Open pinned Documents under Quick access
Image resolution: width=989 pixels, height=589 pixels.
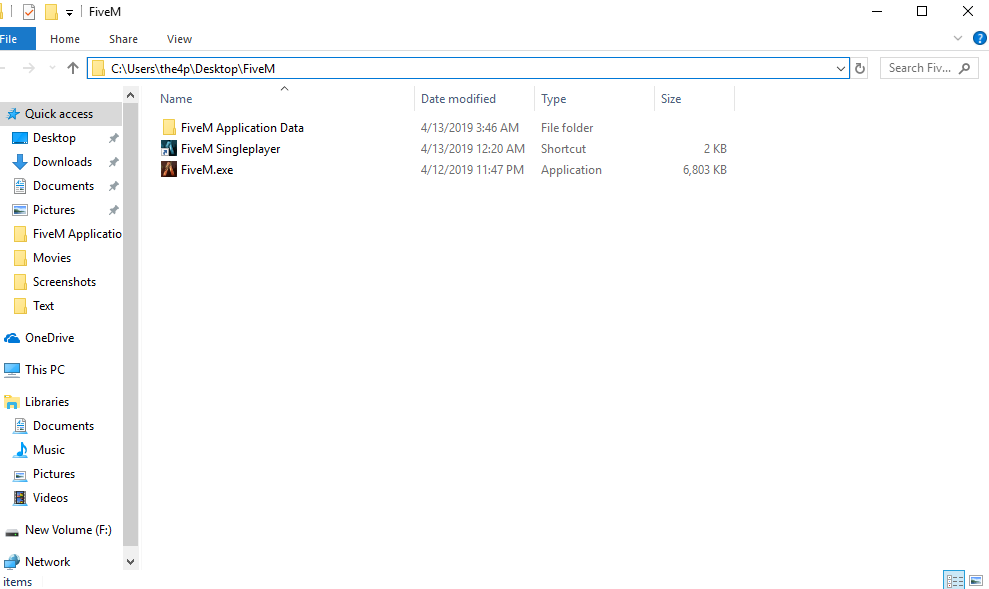tap(63, 185)
